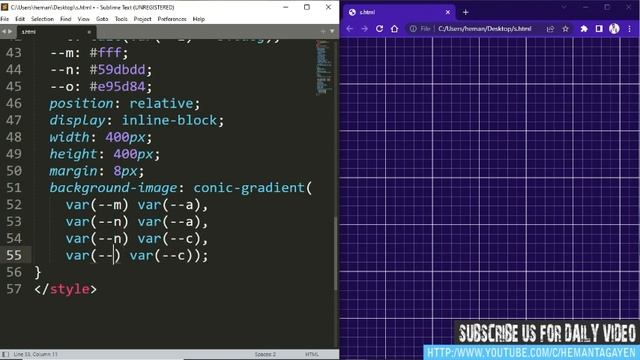This screenshot has width=640, height=360.
Task: Open the Goto menu
Action: [102, 19]
